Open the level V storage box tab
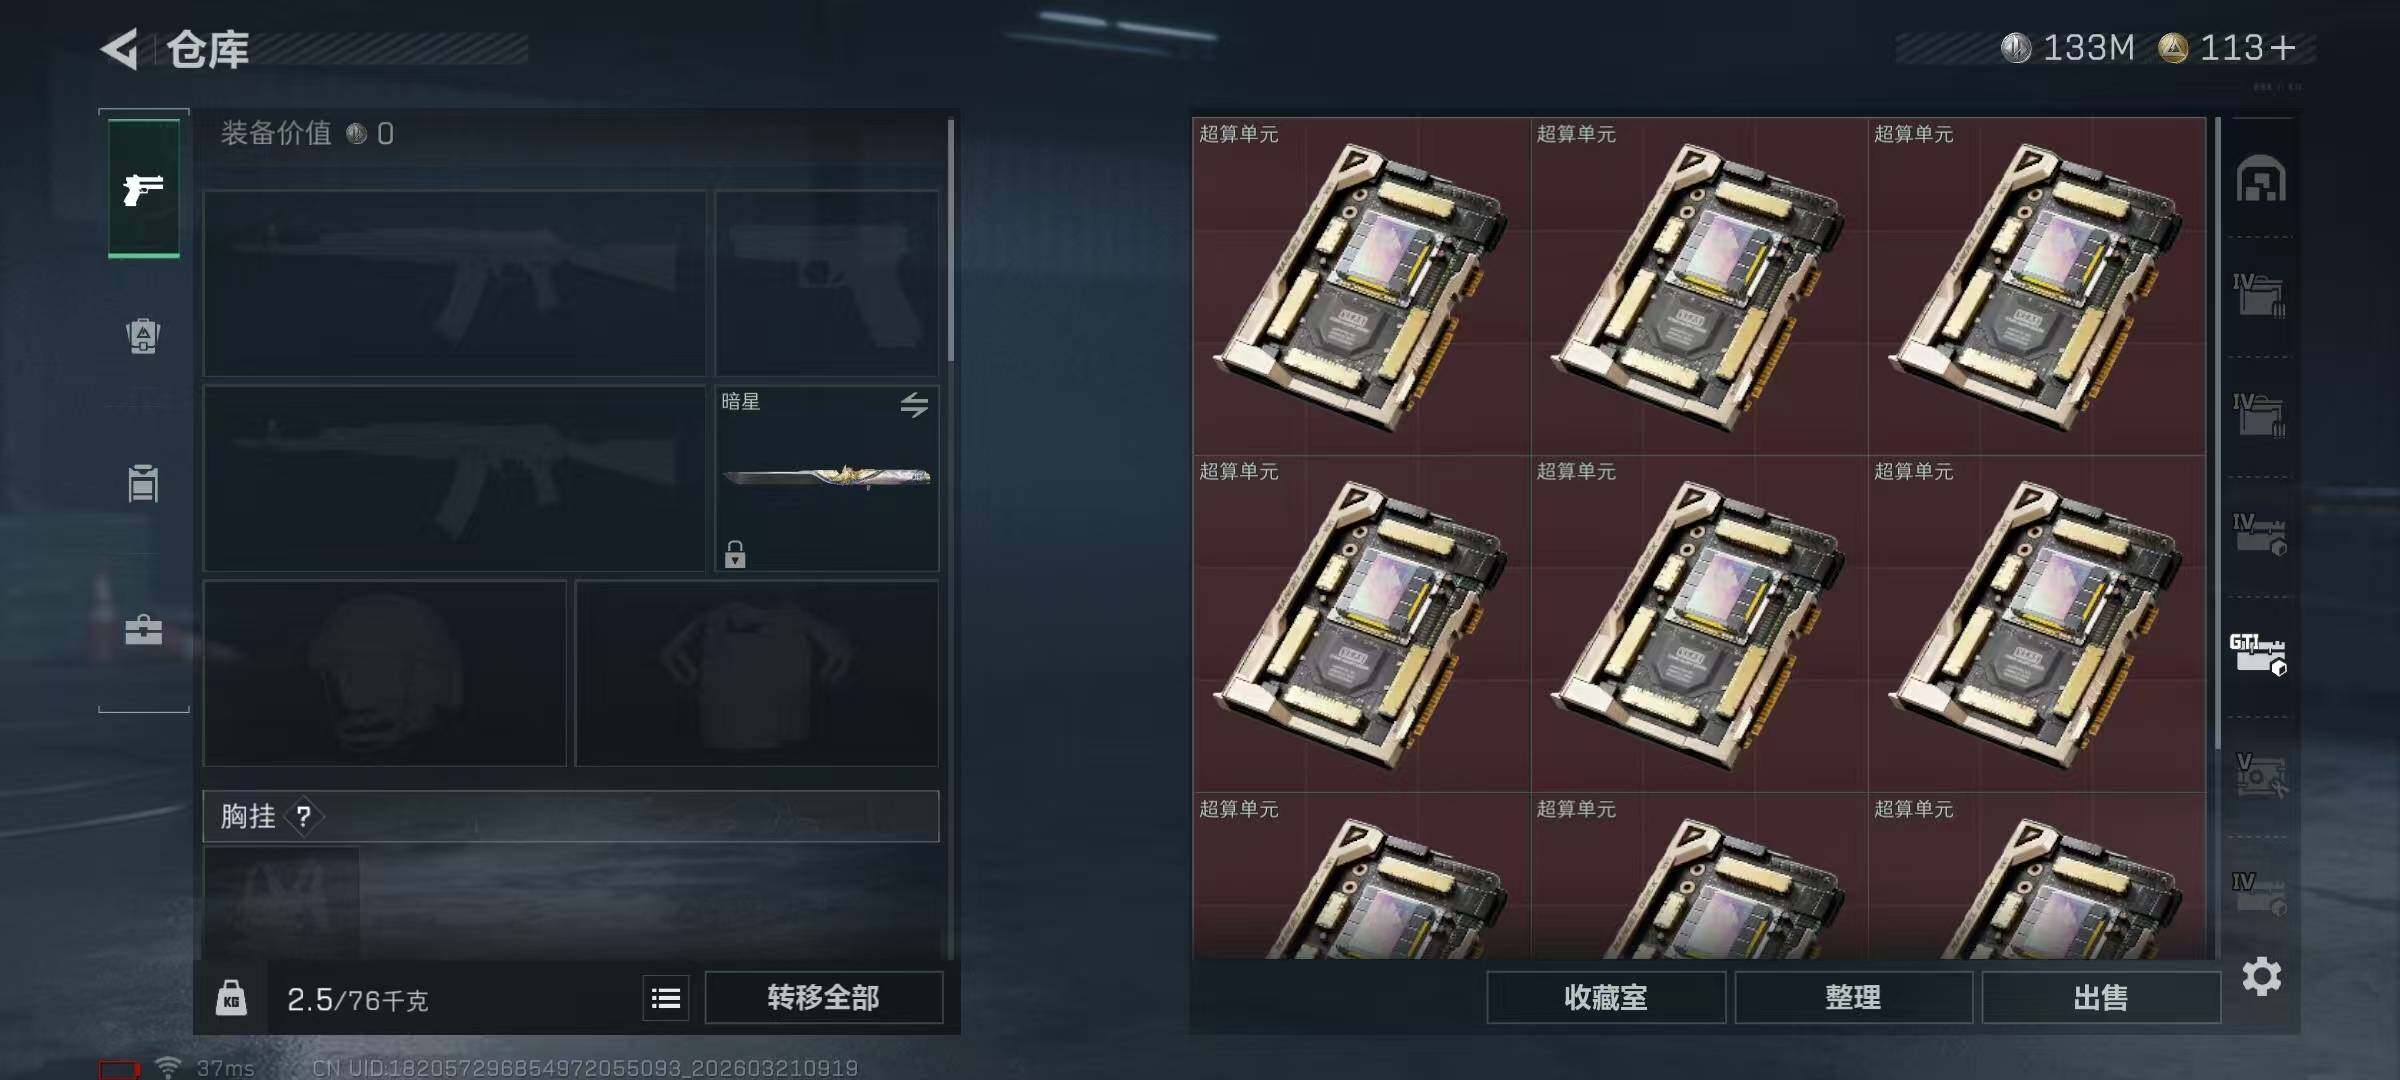This screenshot has height=1080, width=2400. [x=2260, y=775]
